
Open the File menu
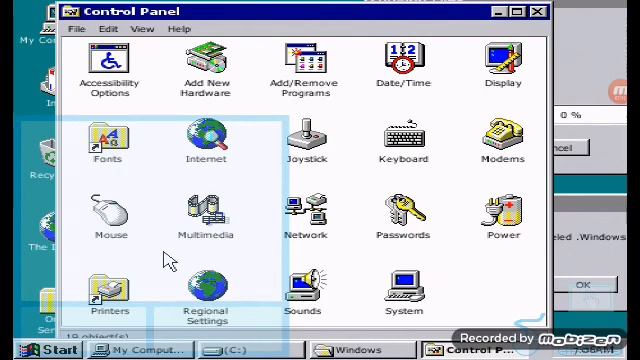point(76,29)
